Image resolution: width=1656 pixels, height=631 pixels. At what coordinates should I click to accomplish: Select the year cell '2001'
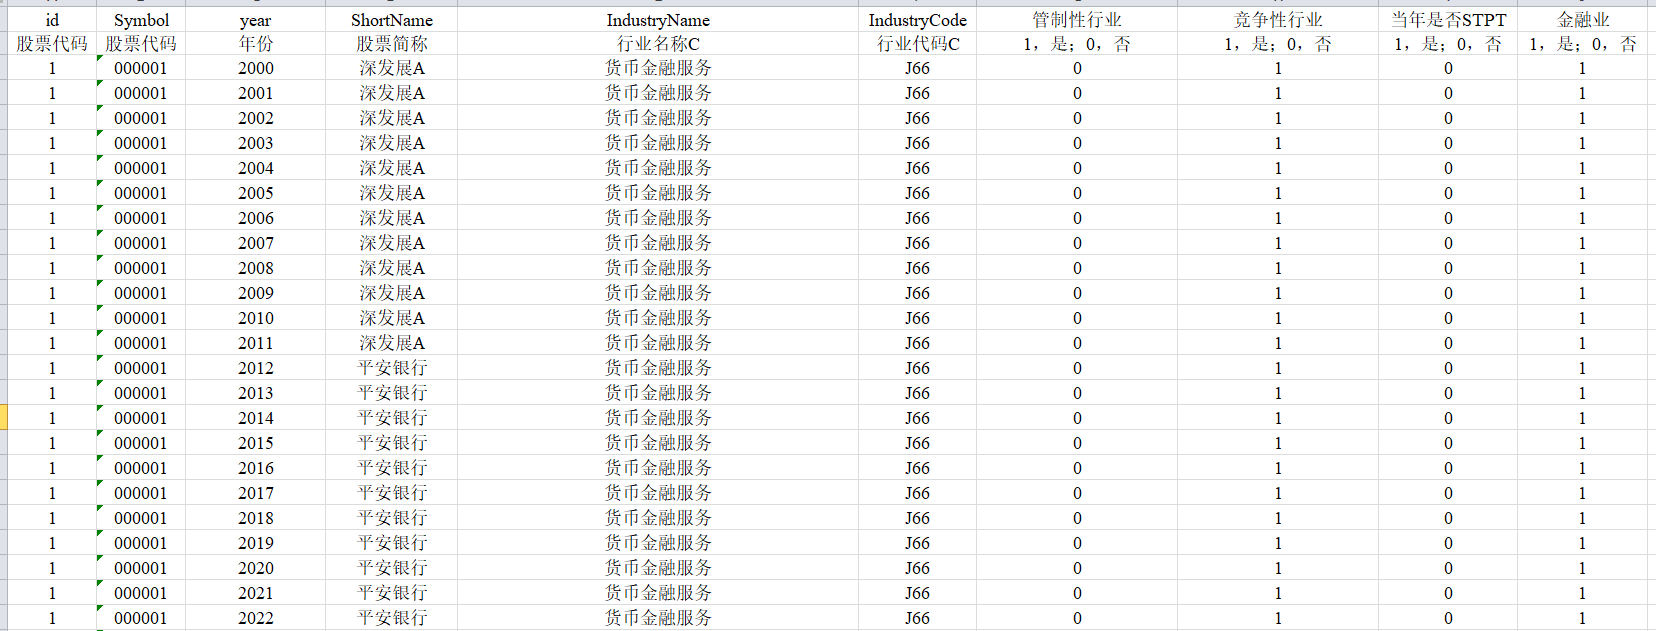point(255,93)
